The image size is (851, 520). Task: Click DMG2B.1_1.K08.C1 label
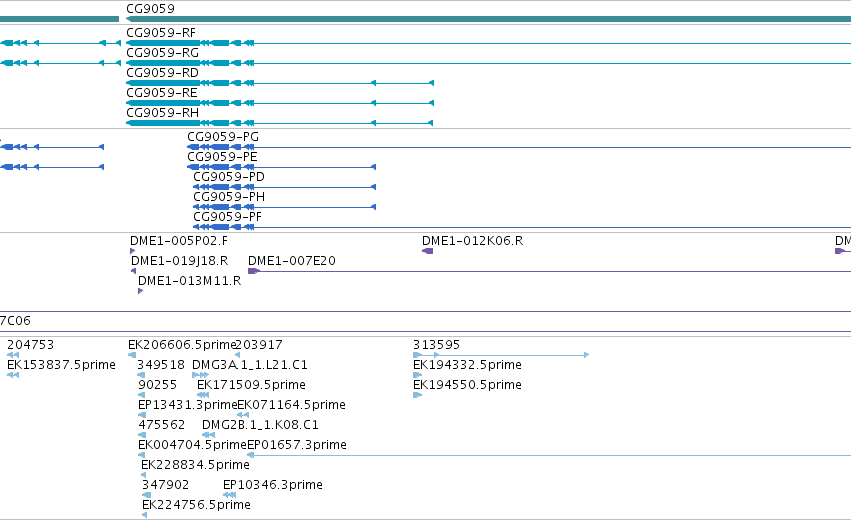click(x=260, y=425)
